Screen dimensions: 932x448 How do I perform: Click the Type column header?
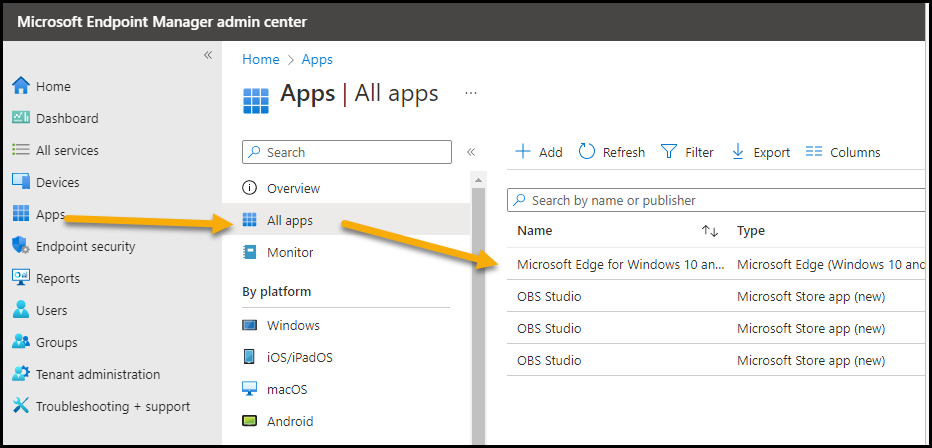pyautogui.click(x=750, y=231)
